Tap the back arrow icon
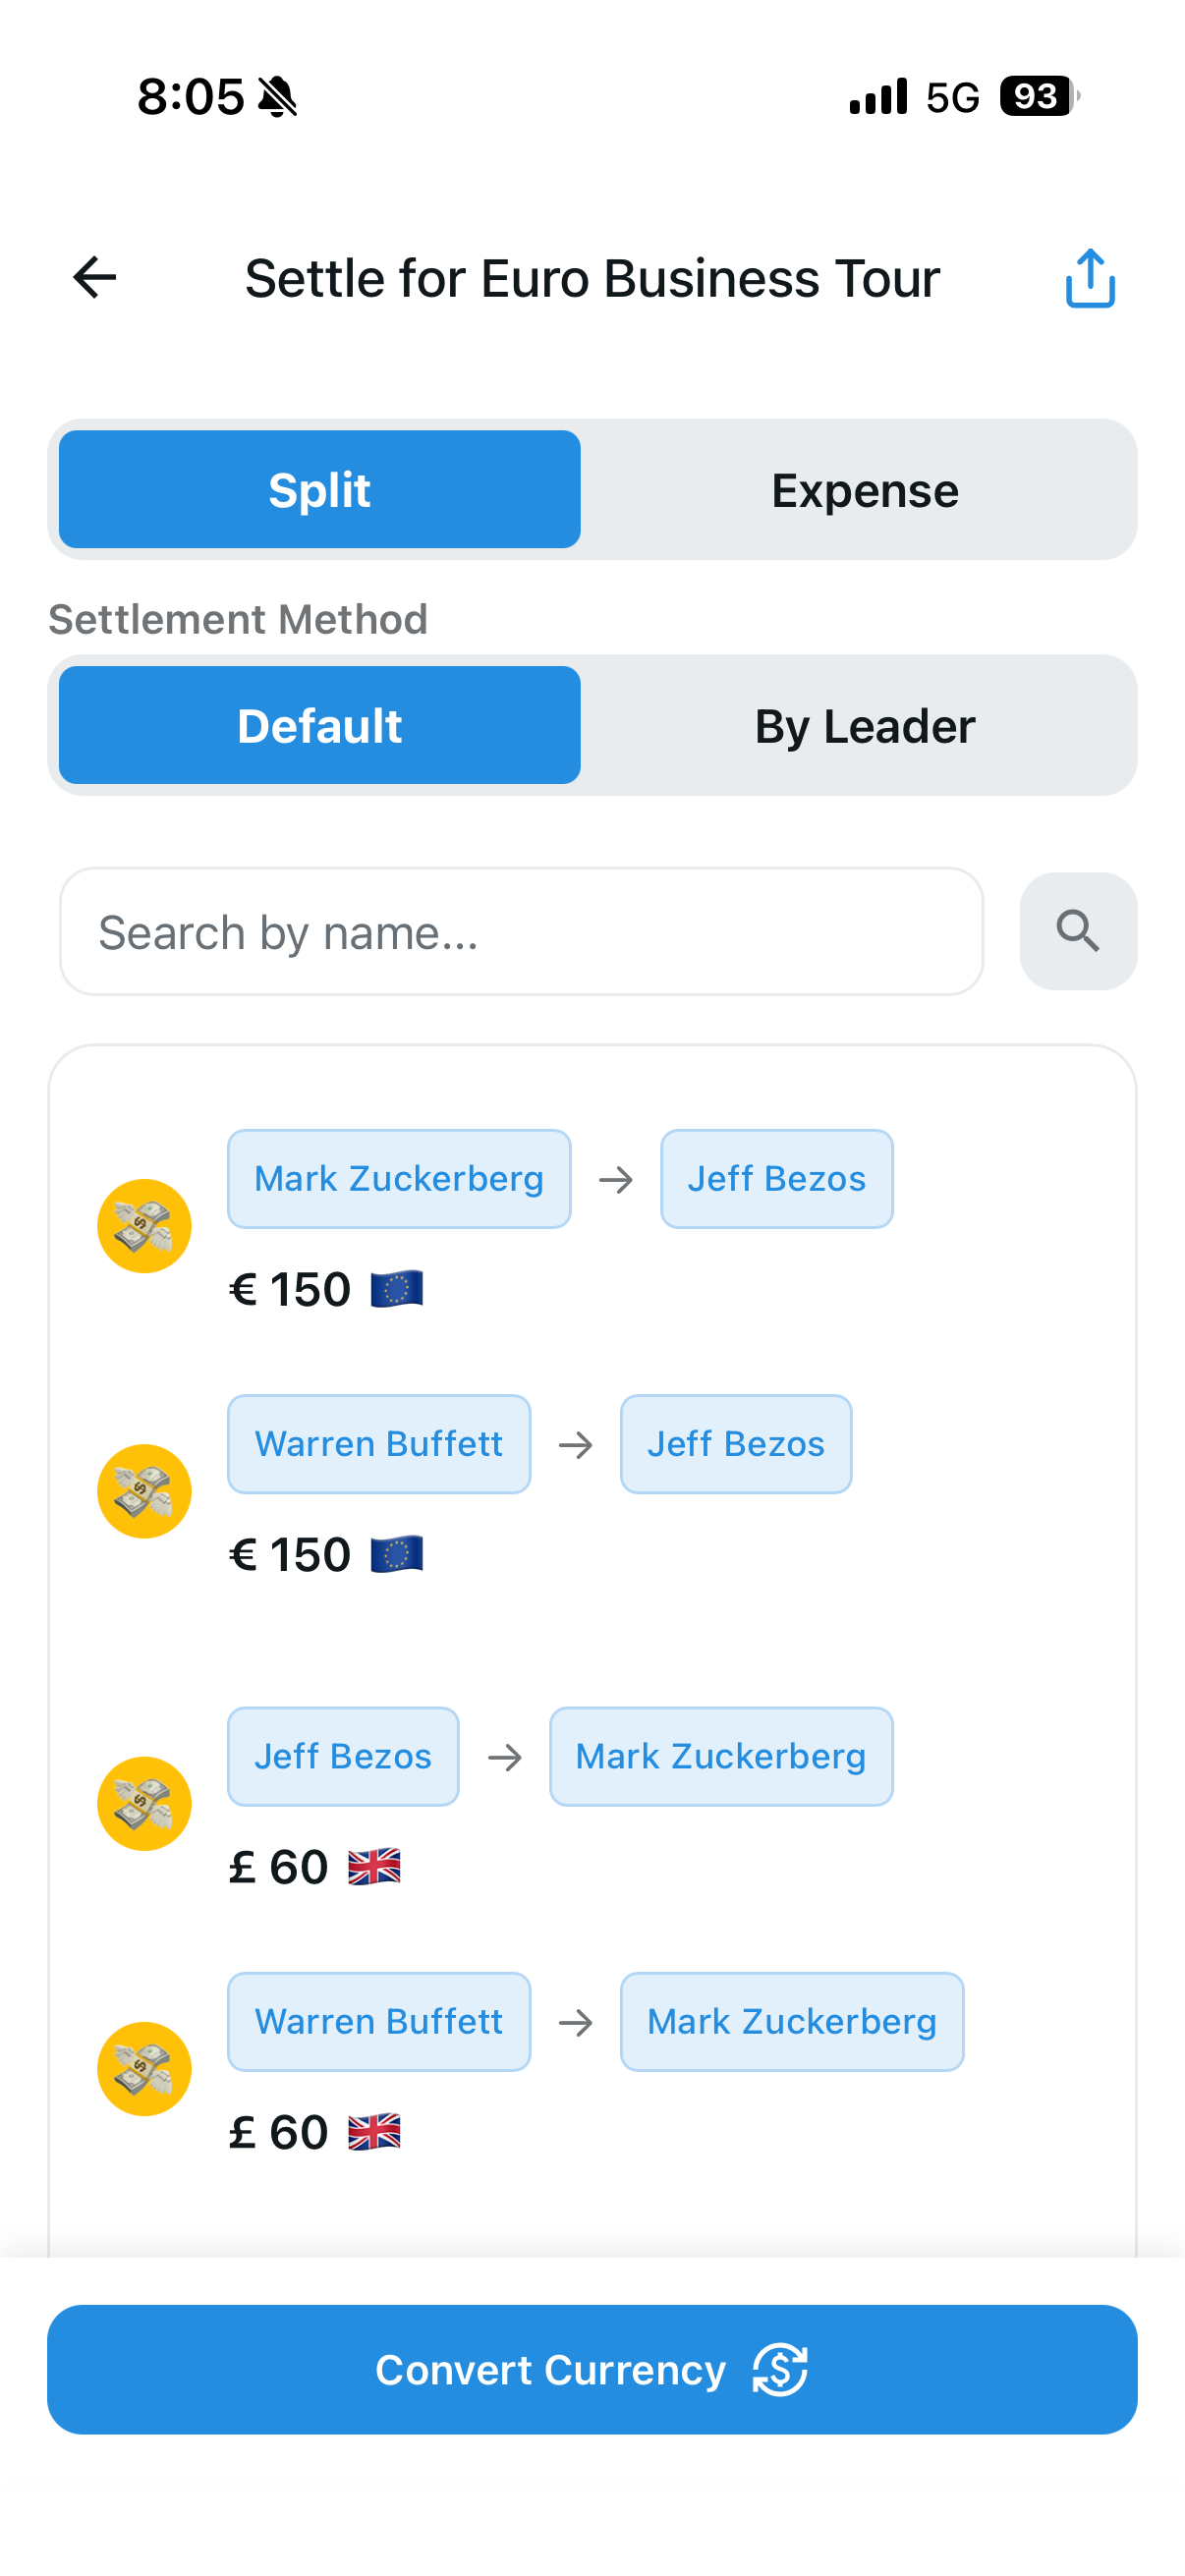This screenshot has width=1185, height=2576. [93, 277]
